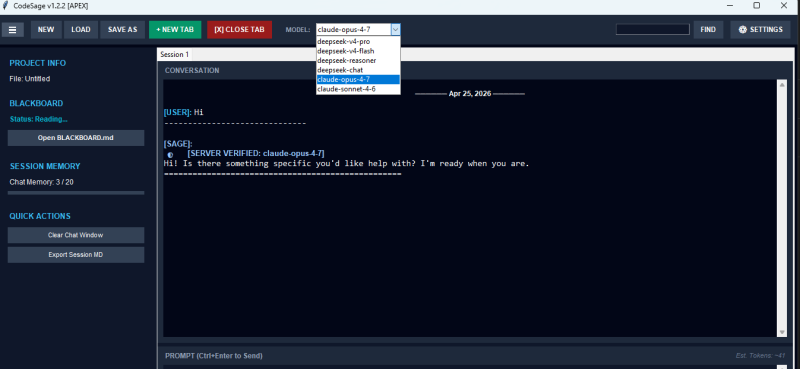Viewport: 800px width, 369px height.
Task: Click the Clear Chat Window button
Action: [76, 235]
